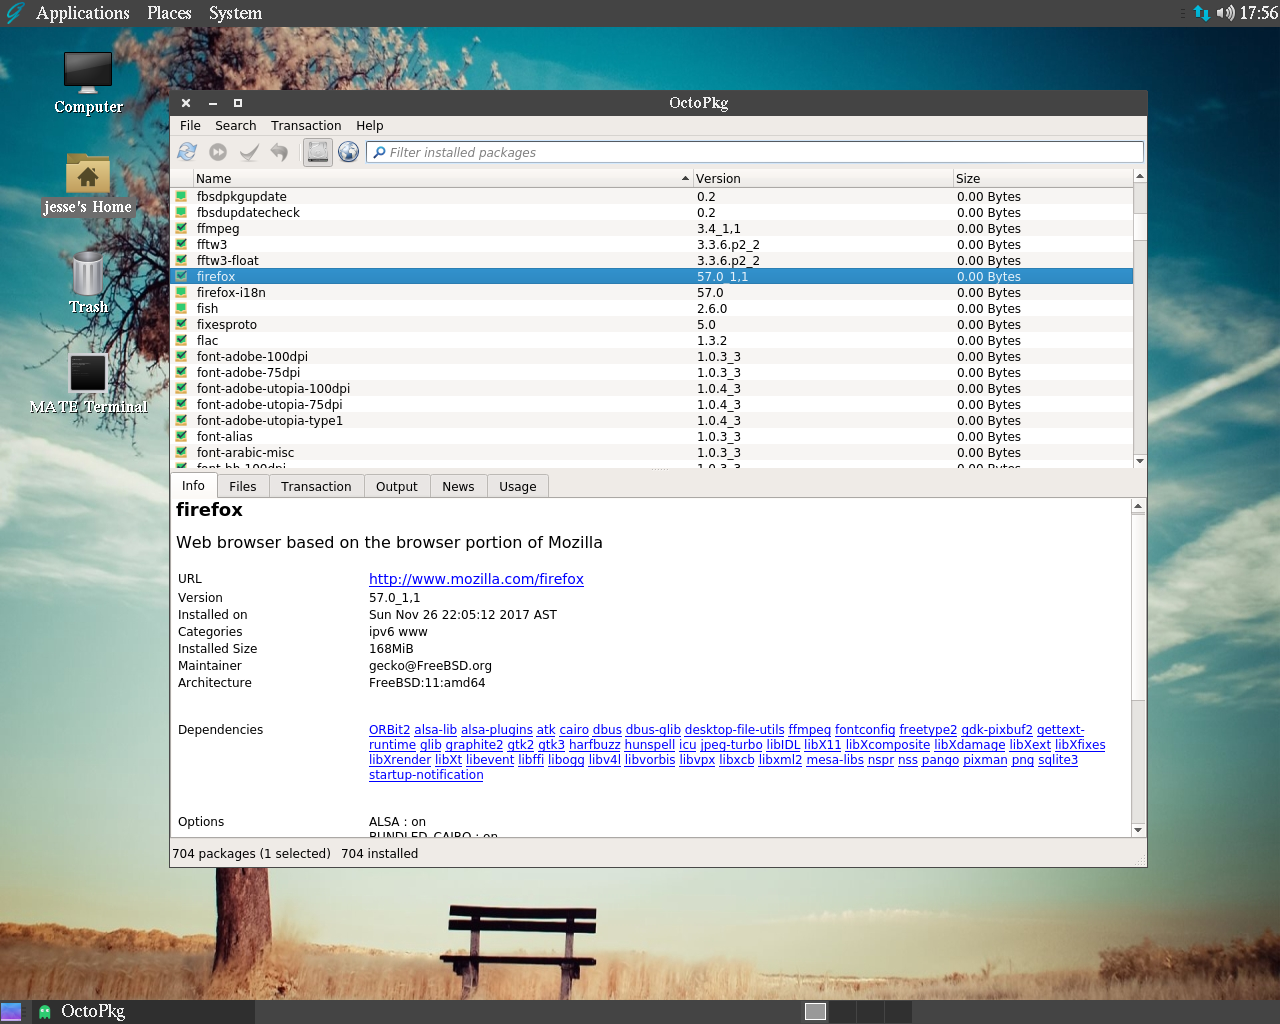Click the remote packages globe icon
This screenshot has height=1024, width=1280.
(349, 152)
